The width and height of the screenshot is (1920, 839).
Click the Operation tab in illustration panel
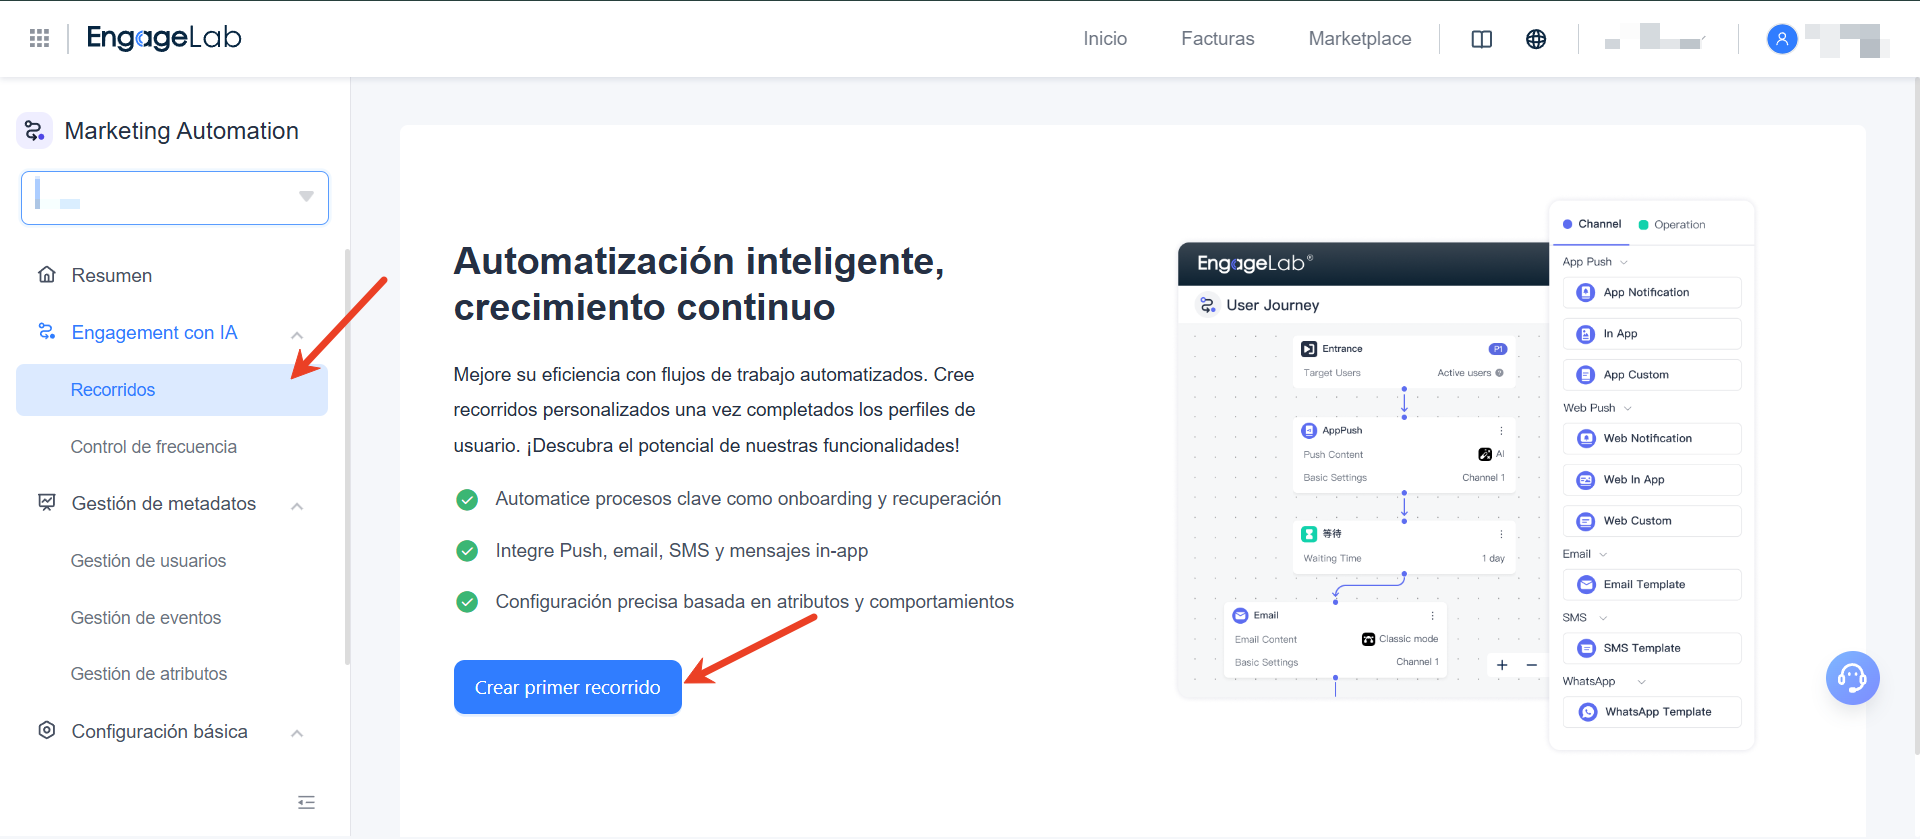(x=1672, y=225)
